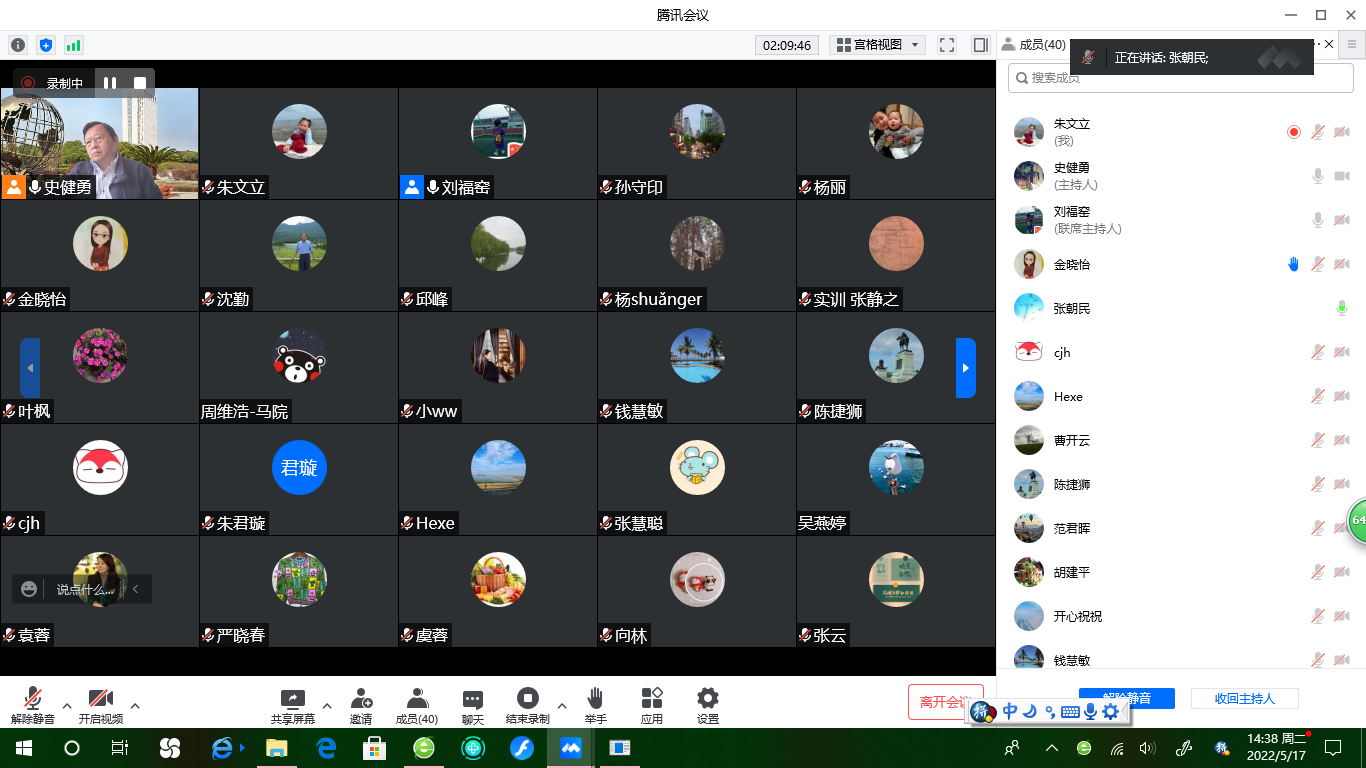Click the blue security shield icon
This screenshot has height=768, width=1366.
tap(45, 45)
